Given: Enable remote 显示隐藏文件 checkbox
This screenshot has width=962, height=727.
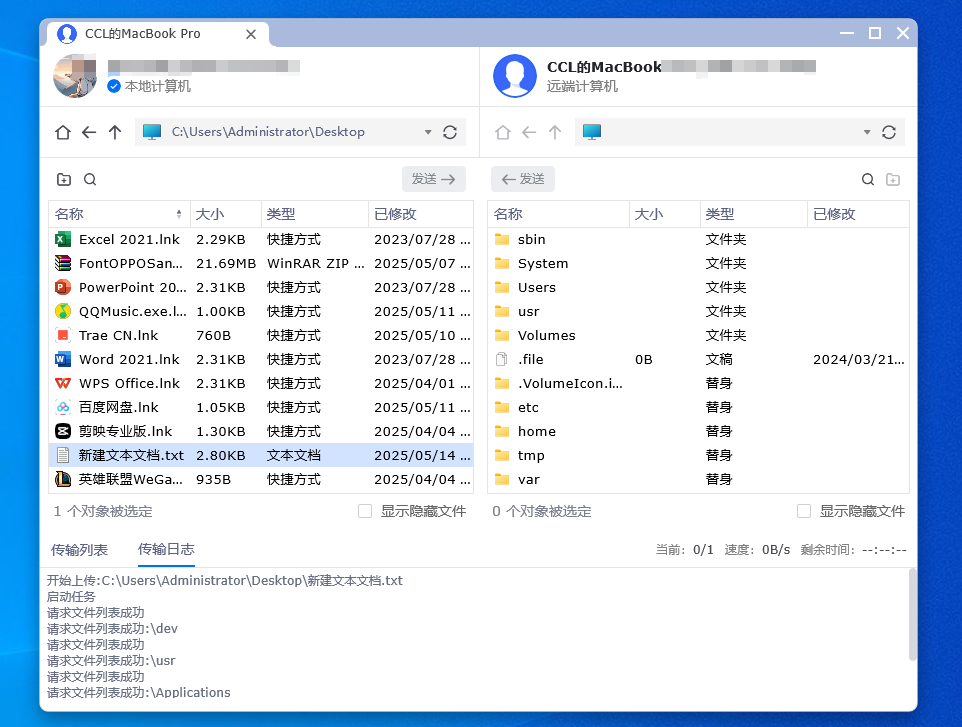Looking at the screenshot, I should [804, 511].
